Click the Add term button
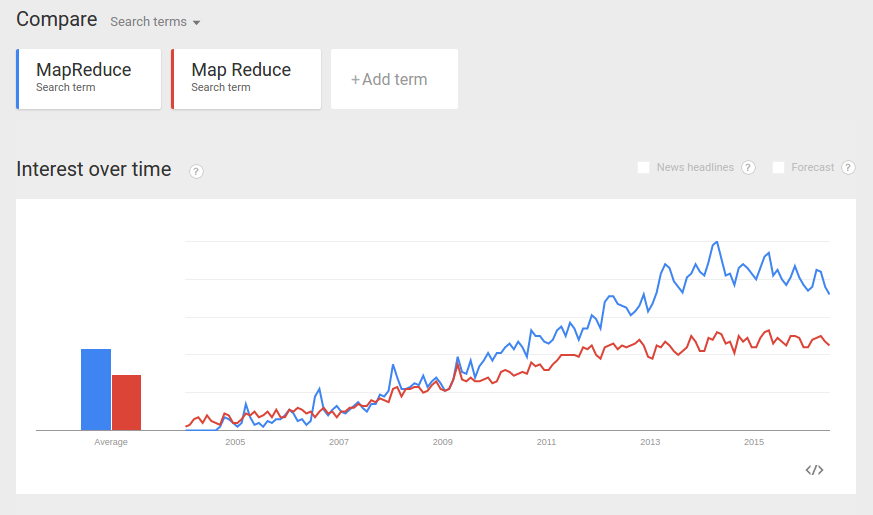The width and height of the screenshot is (873, 515). 394,79
